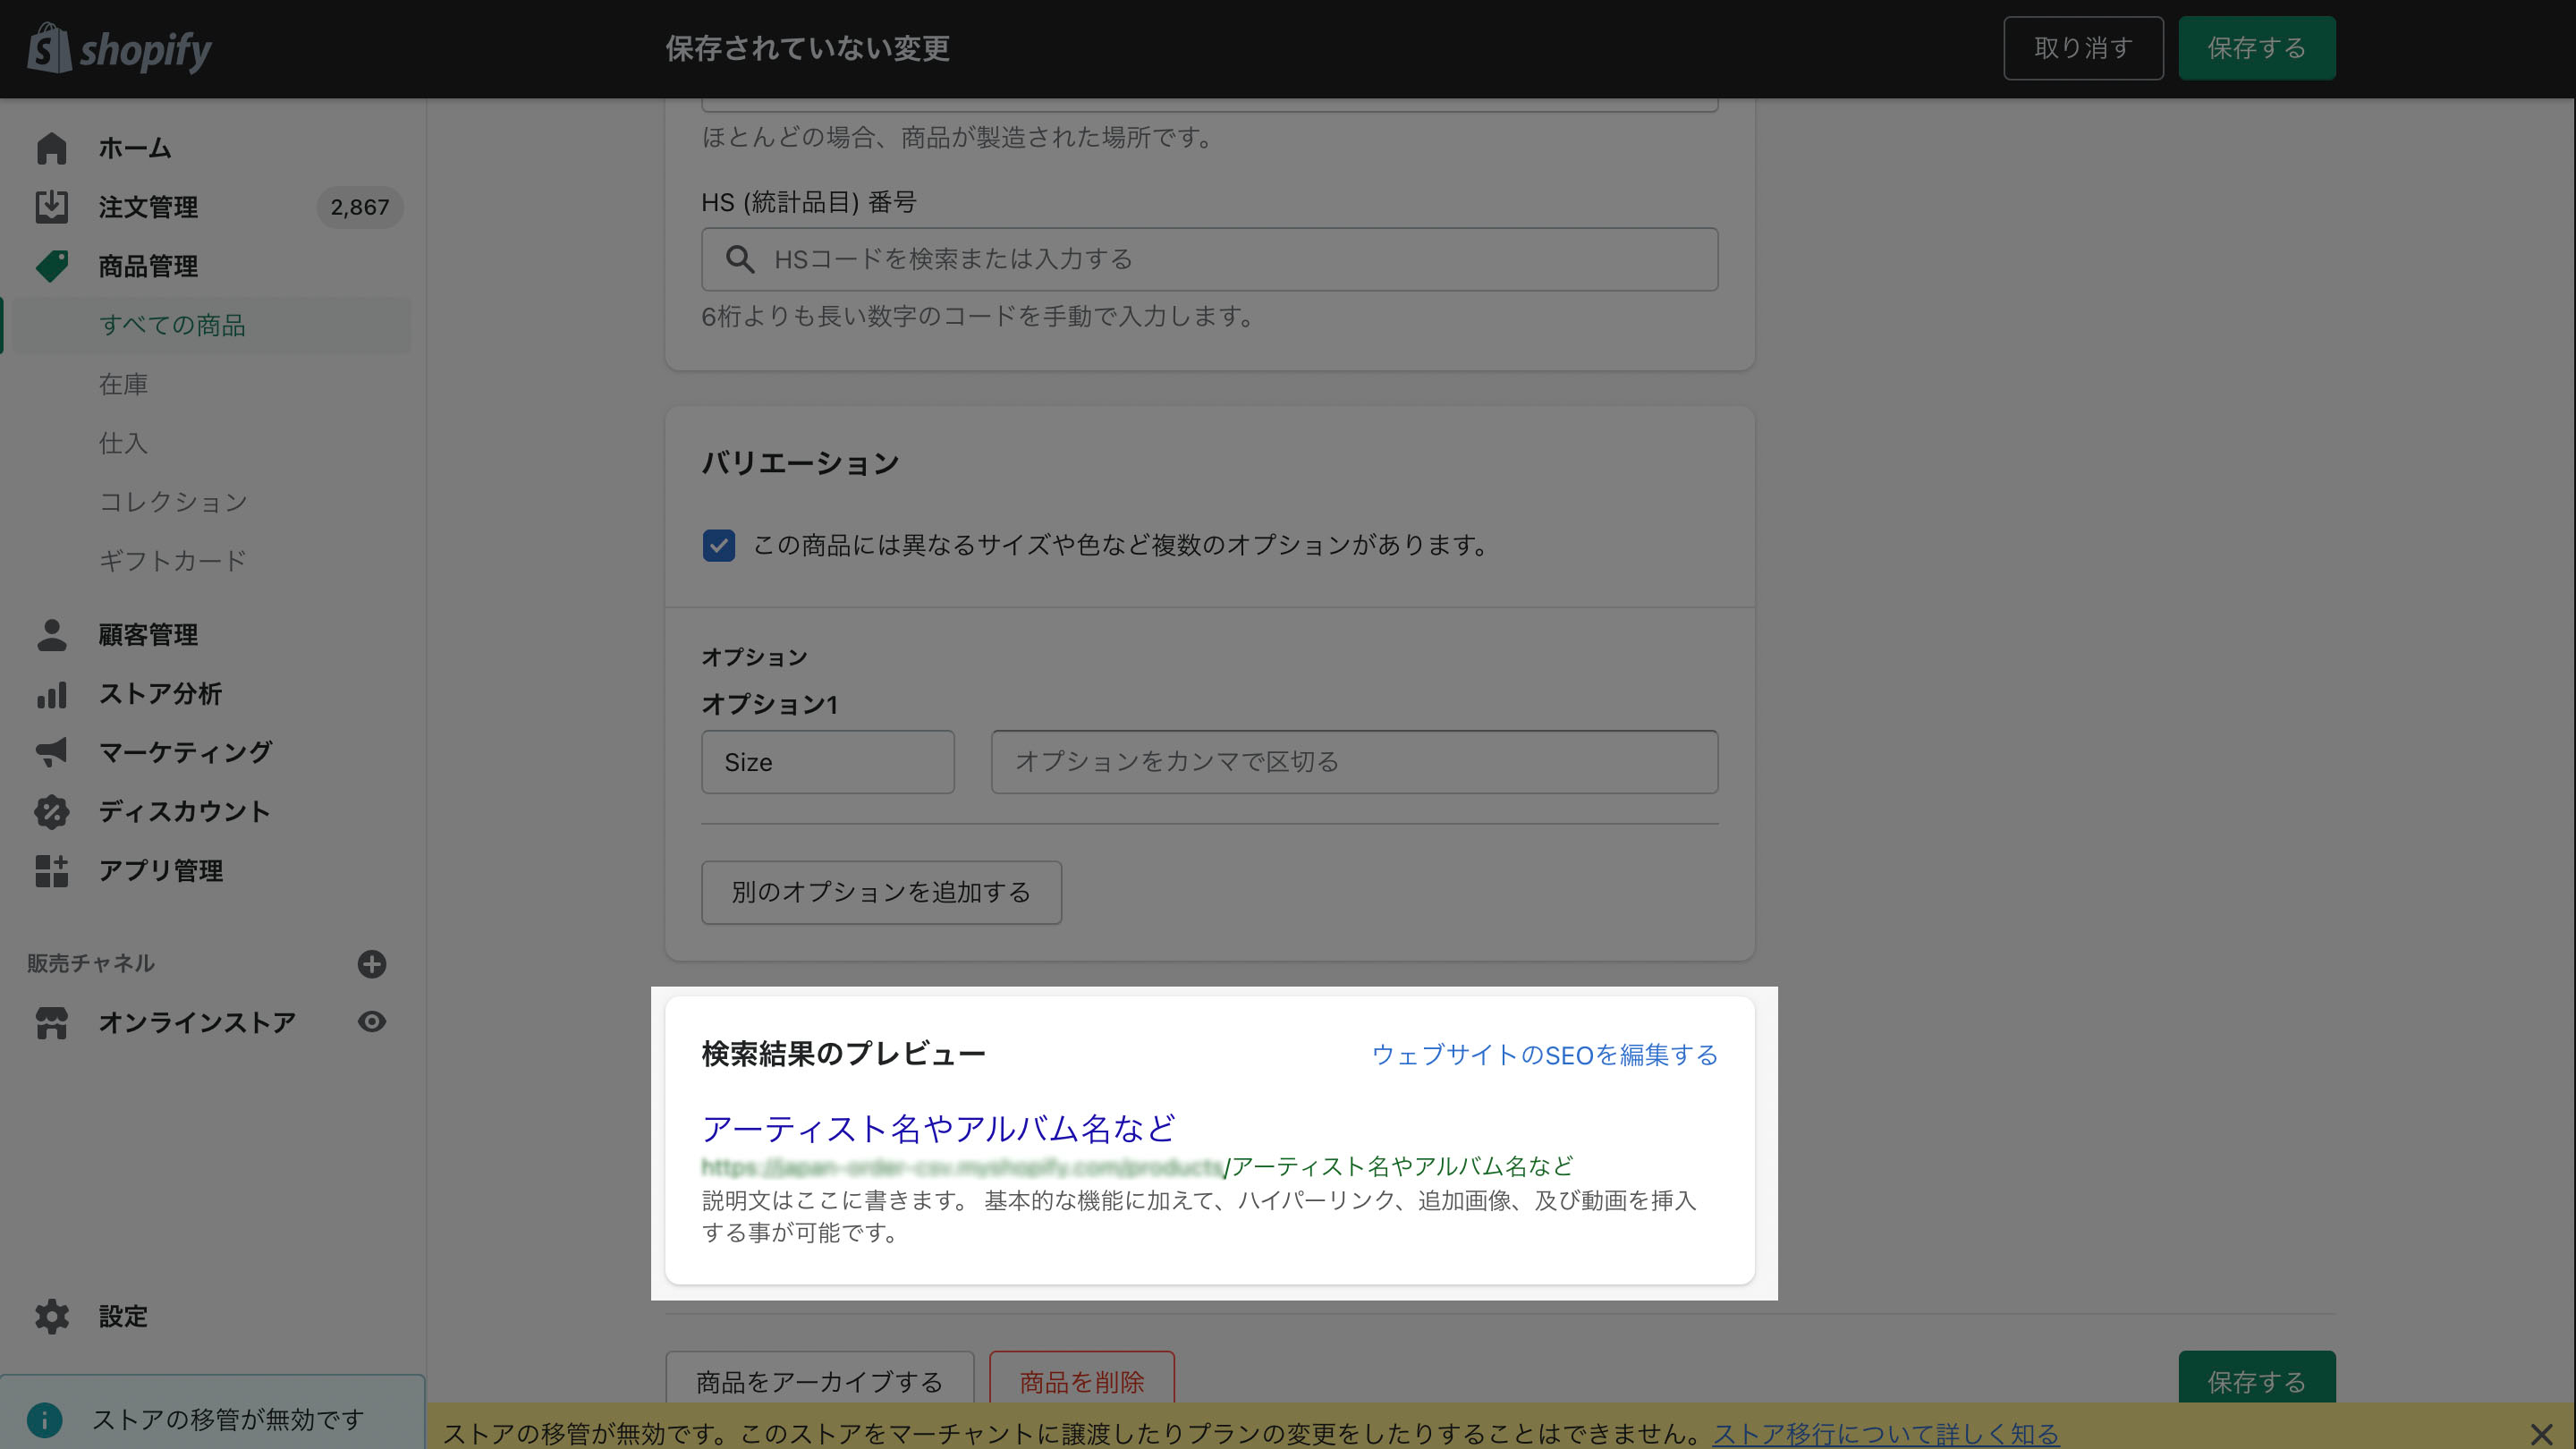This screenshot has width=2576, height=1449.
Task: Click the バリエーション section heading
Action: point(801,463)
